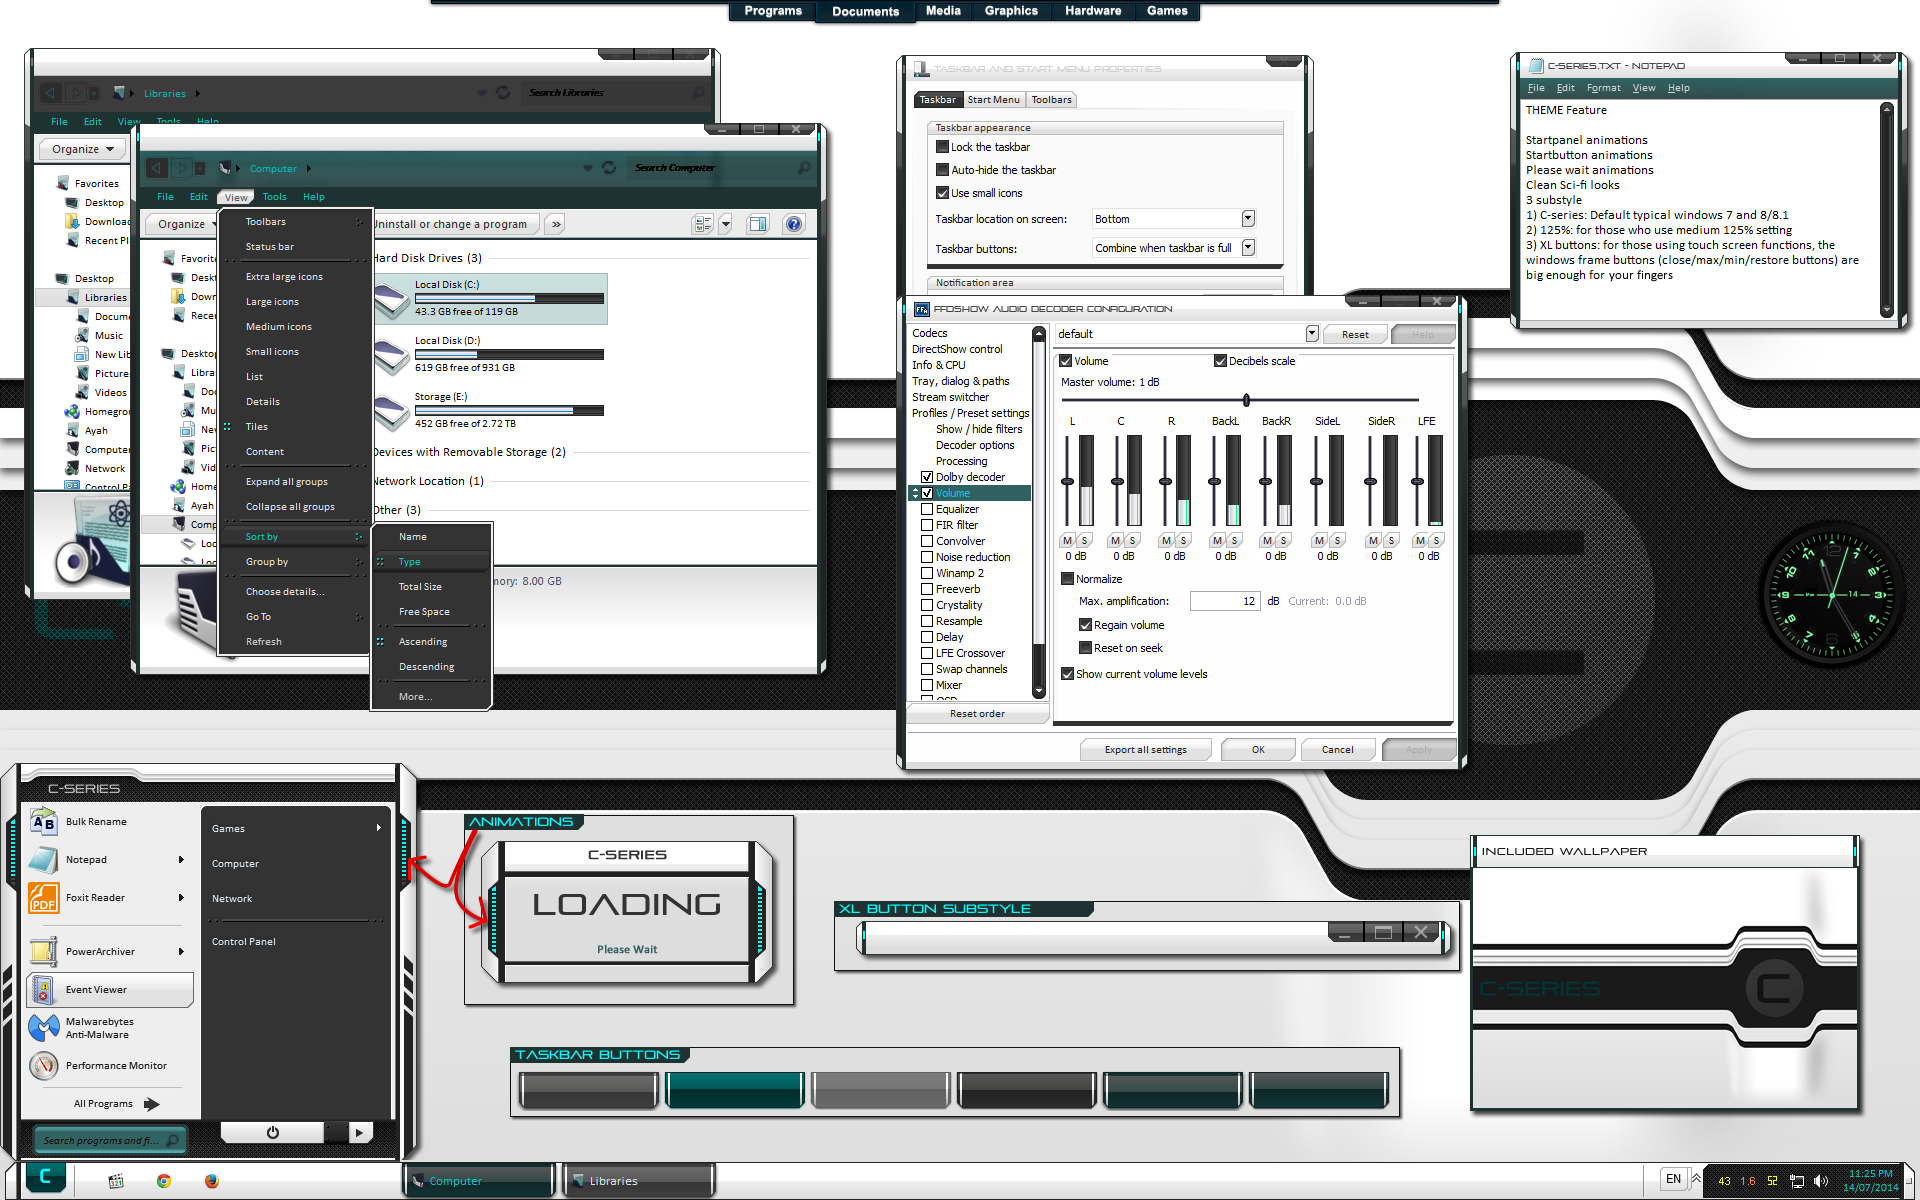
Task: Click the EN language indicator
Action: pos(1673,1179)
